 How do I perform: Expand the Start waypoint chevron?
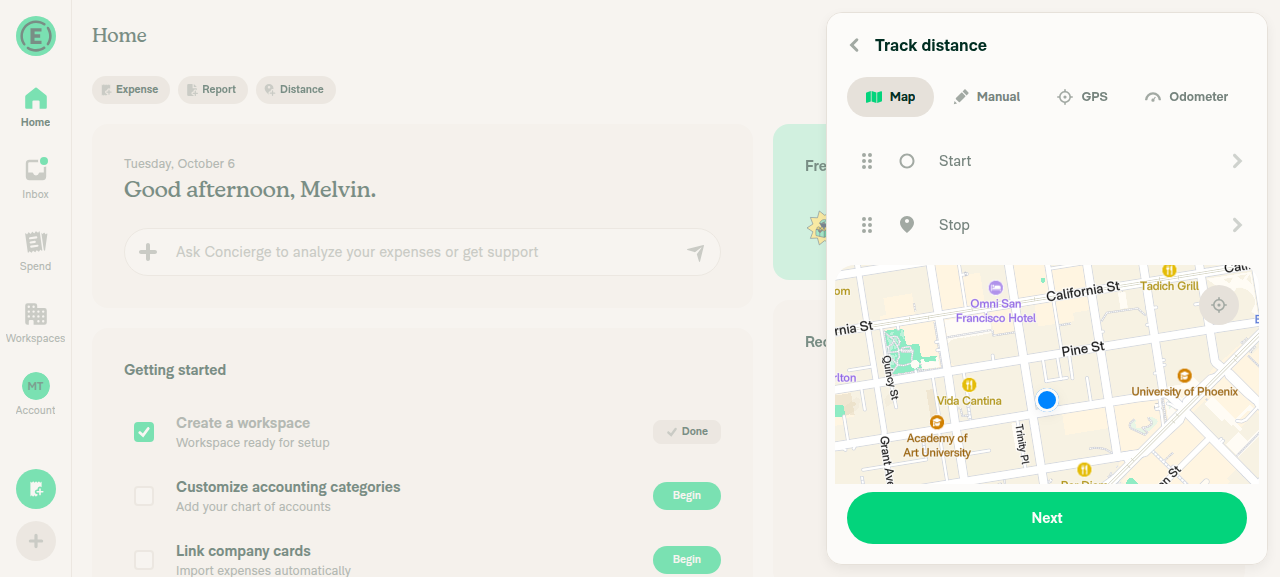coord(1237,161)
